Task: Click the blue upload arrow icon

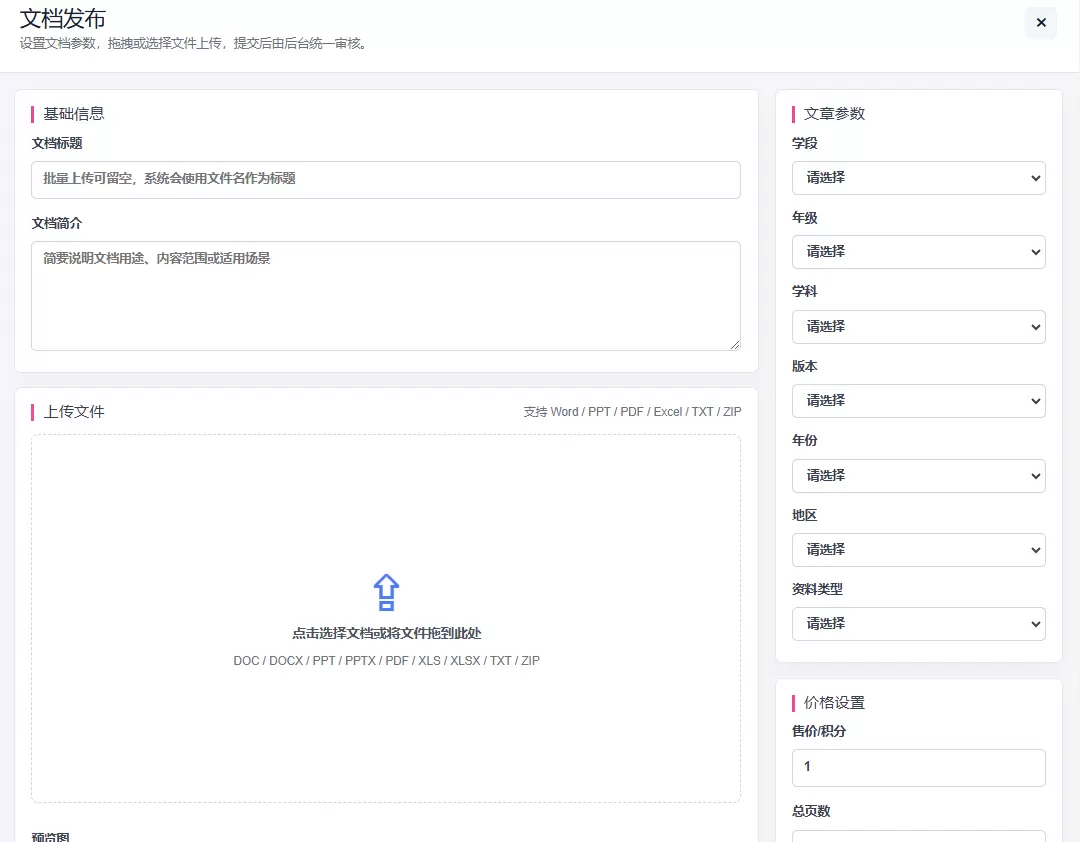Action: (x=386, y=593)
